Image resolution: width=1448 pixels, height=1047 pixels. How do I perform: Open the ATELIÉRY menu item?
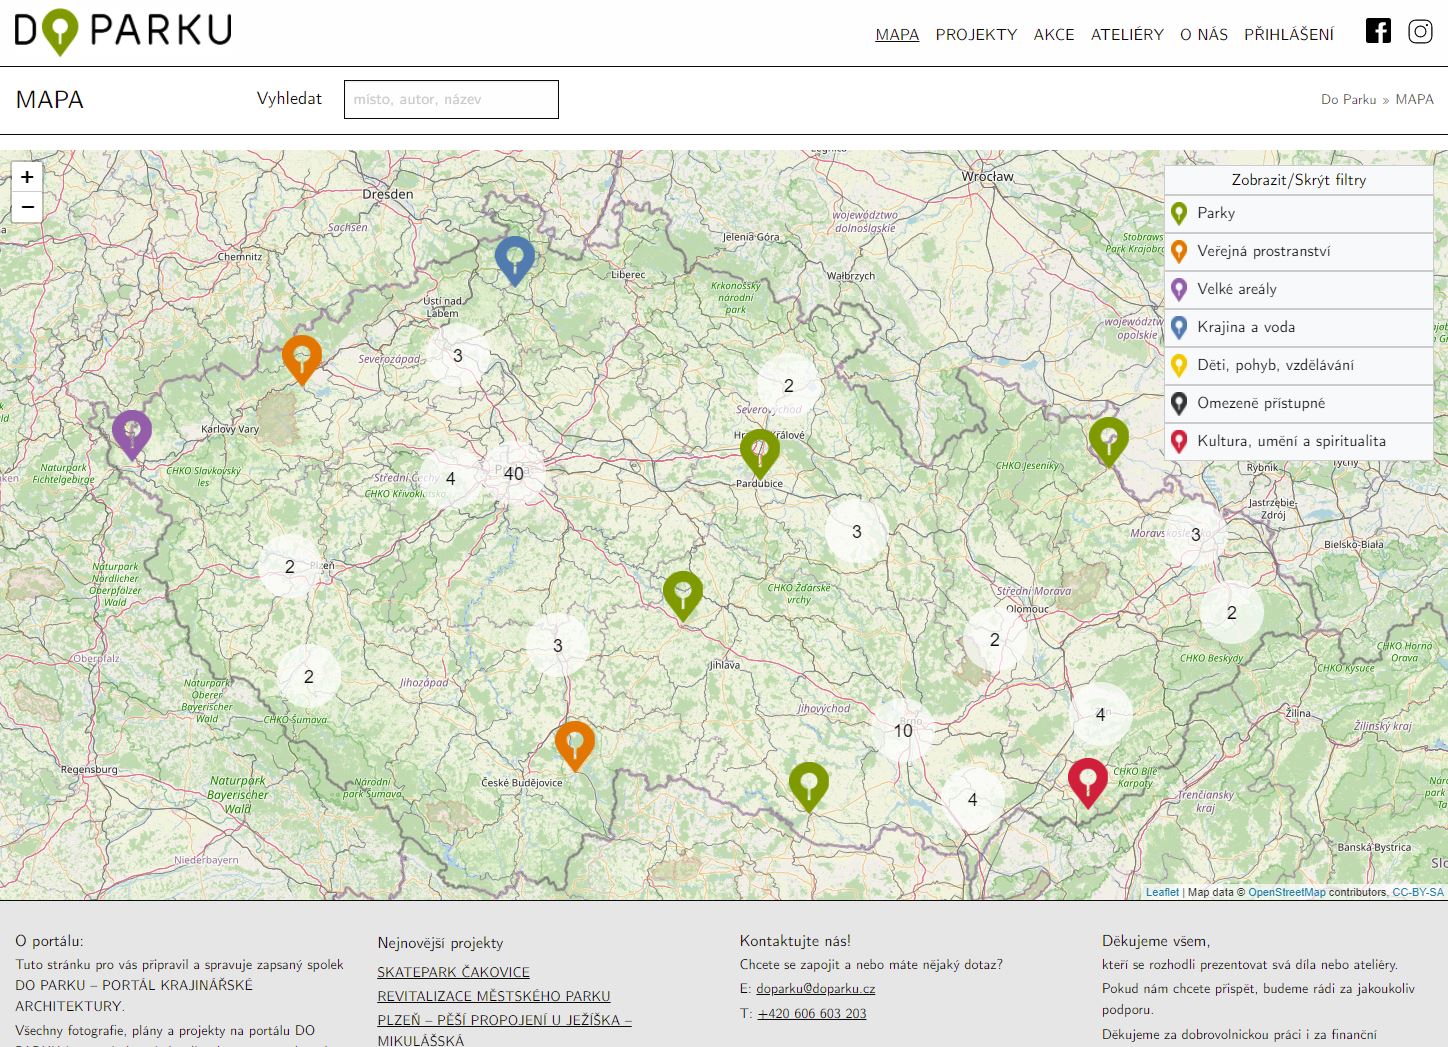coord(1127,34)
